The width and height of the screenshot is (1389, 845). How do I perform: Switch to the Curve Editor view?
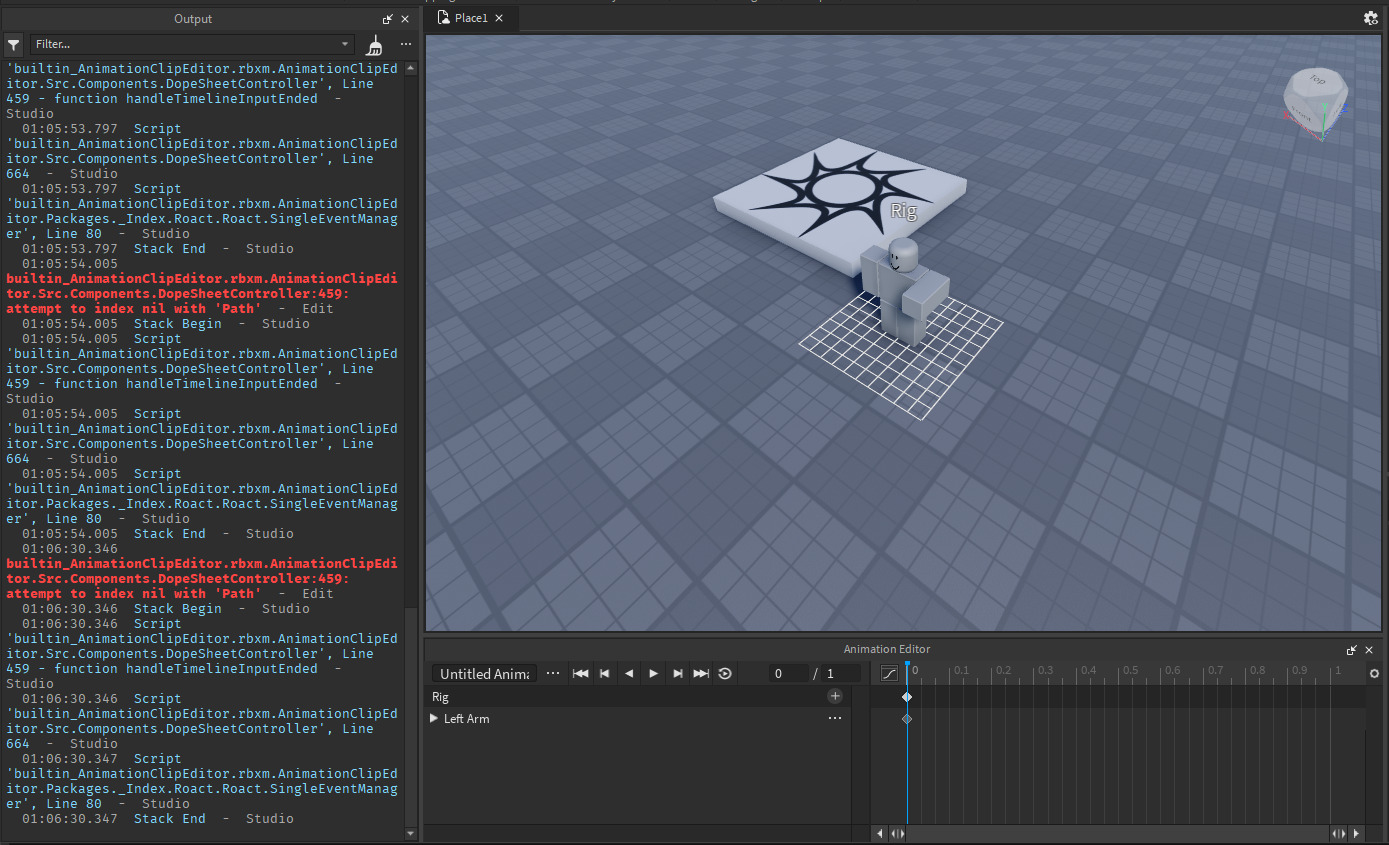pos(888,673)
